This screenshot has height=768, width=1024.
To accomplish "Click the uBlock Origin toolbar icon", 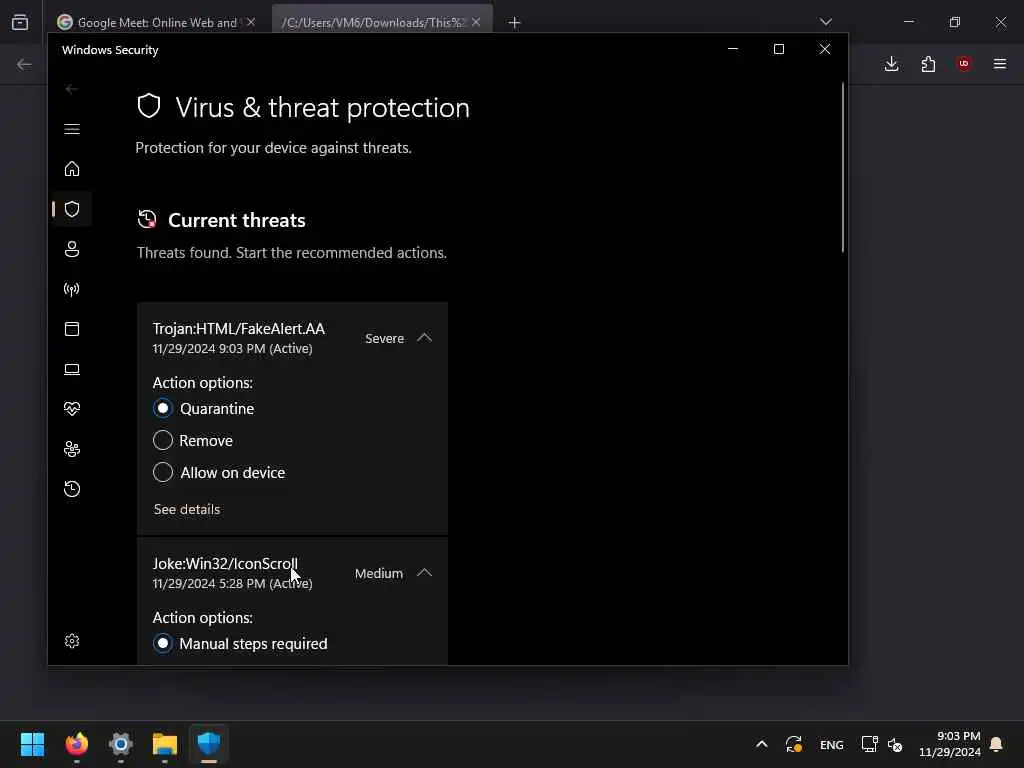I will pyautogui.click(x=964, y=64).
